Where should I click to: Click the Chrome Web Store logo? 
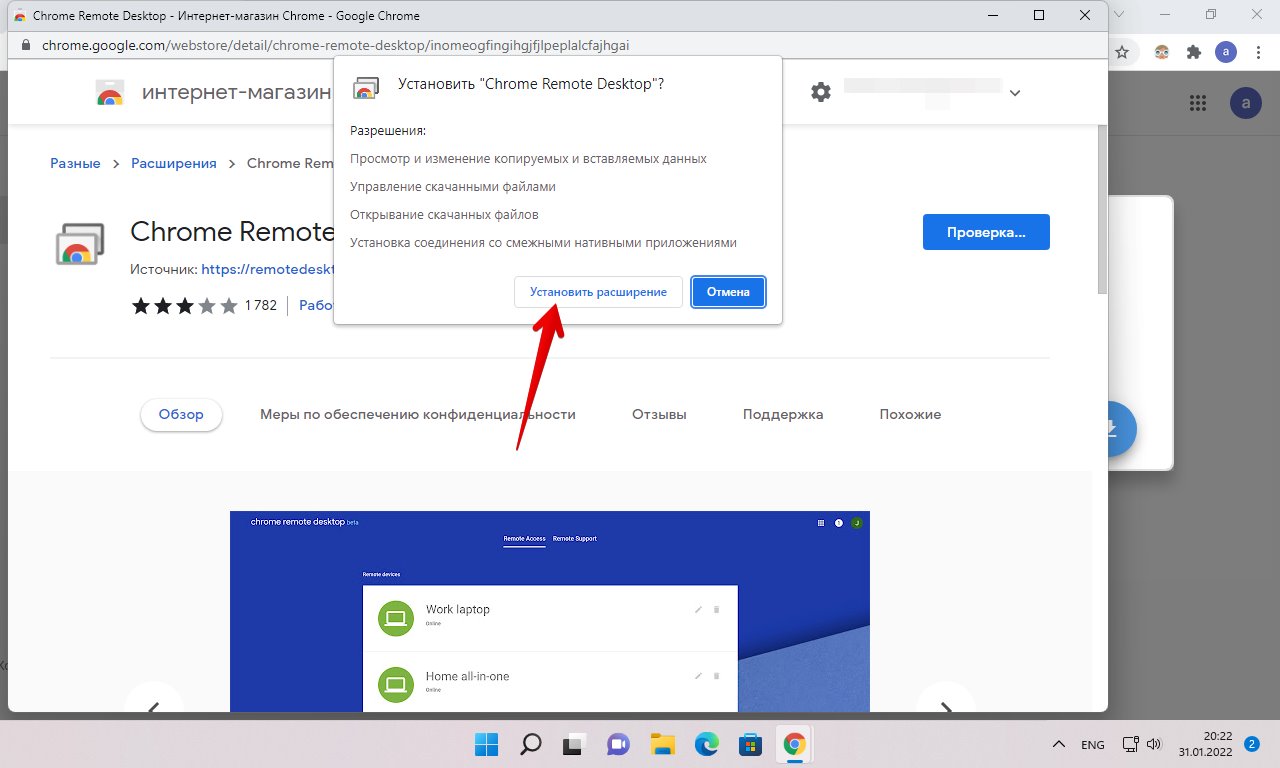coord(109,93)
